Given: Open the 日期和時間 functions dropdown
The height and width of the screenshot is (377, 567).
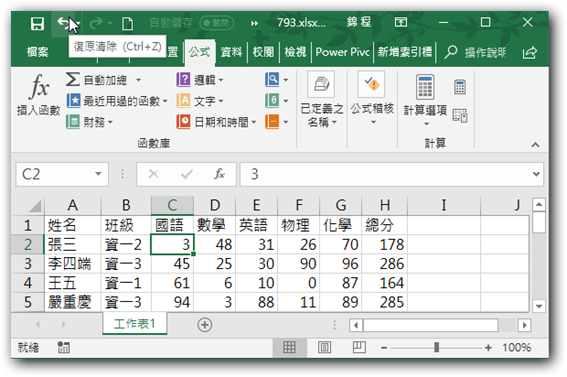Looking at the screenshot, I should click(216, 122).
